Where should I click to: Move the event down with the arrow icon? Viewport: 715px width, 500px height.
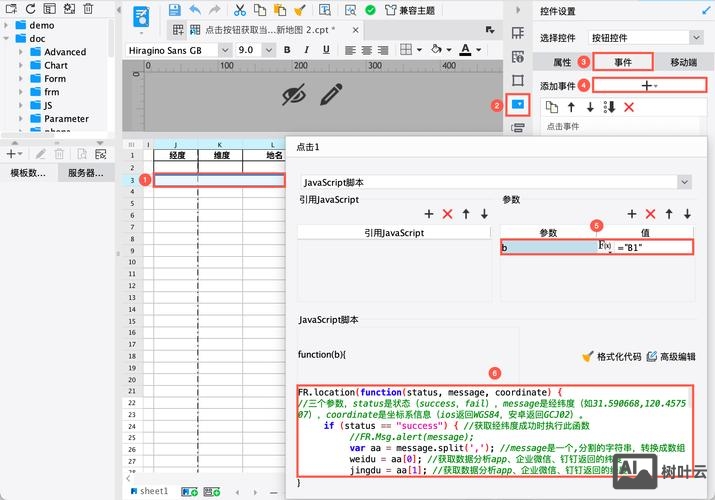pyautogui.click(x=590, y=107)
